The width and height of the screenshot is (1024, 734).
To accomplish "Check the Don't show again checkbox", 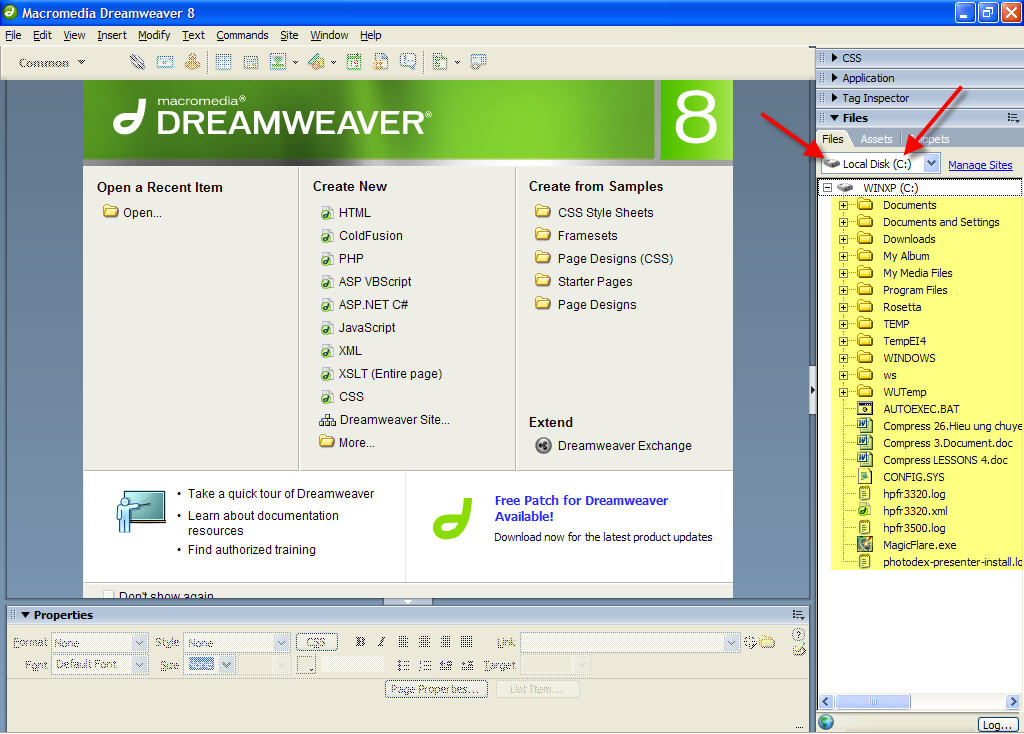I will pos(108,595).
